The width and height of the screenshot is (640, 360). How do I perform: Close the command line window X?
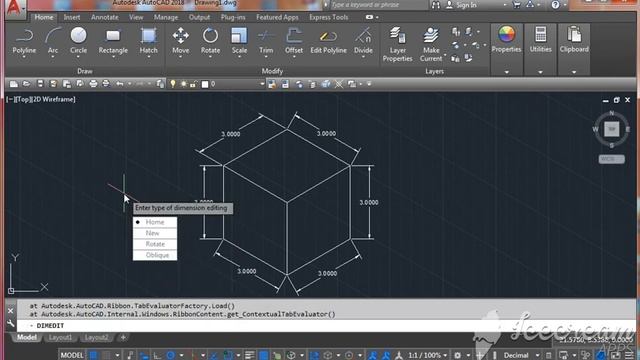pos(11,311)
